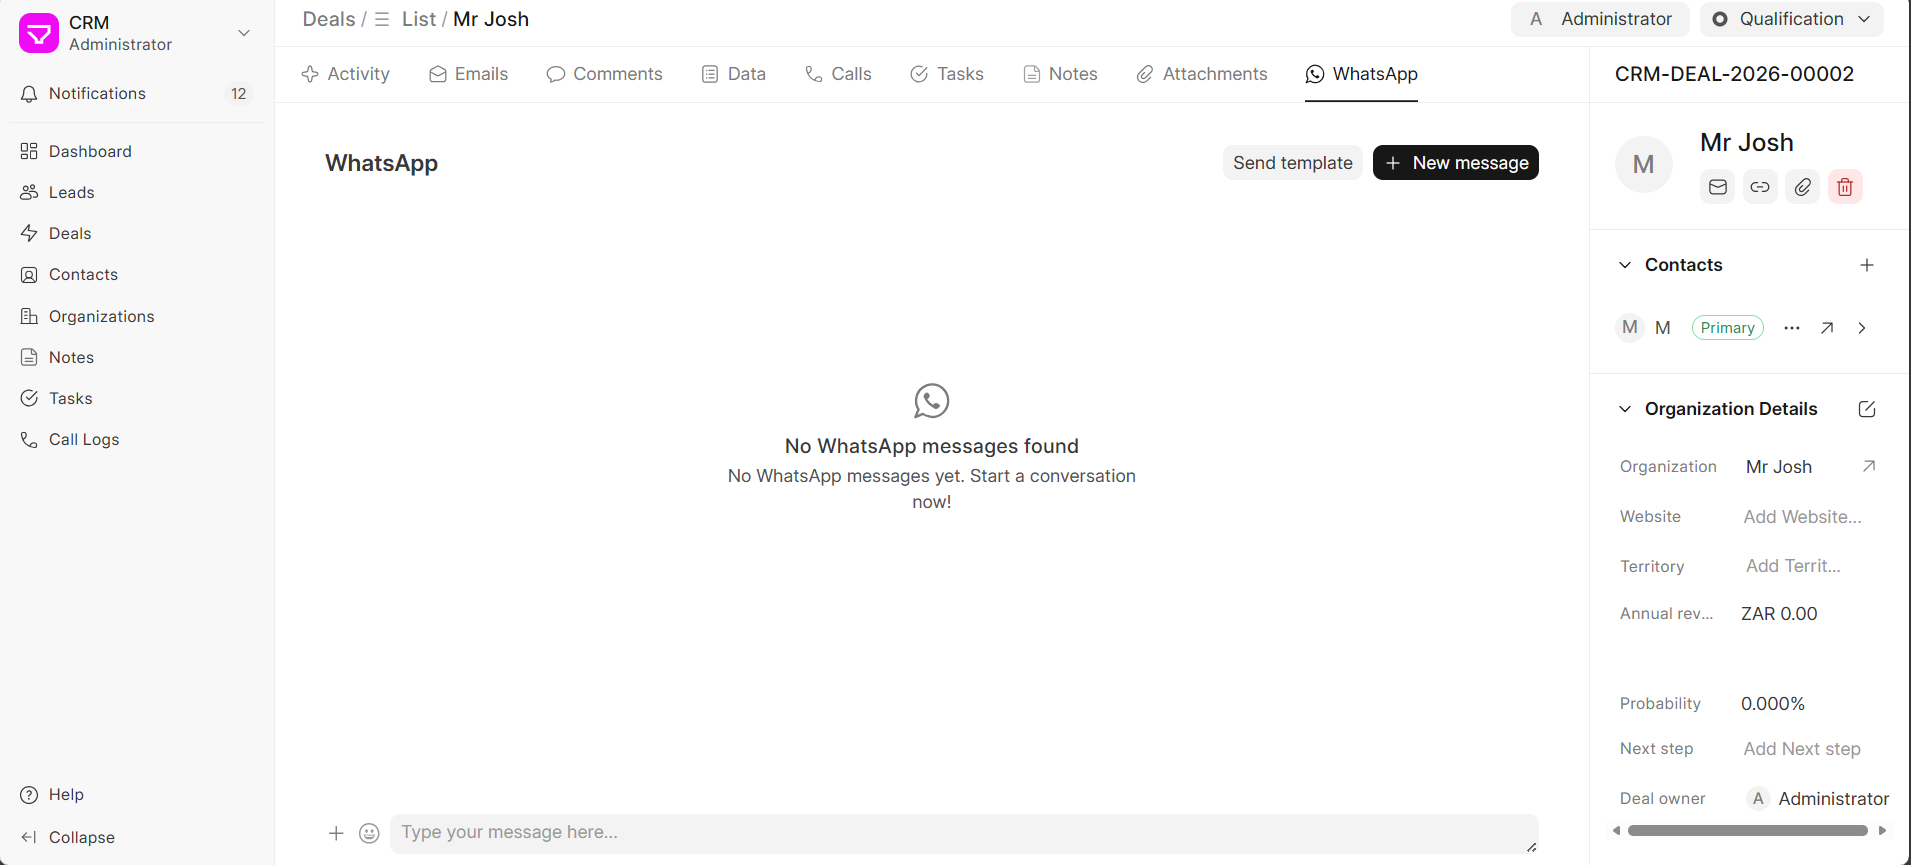Click the plus attach icon beside emoji
Image resolution: width=1911 pixels, height=865 pixels.
click(336, 833)
